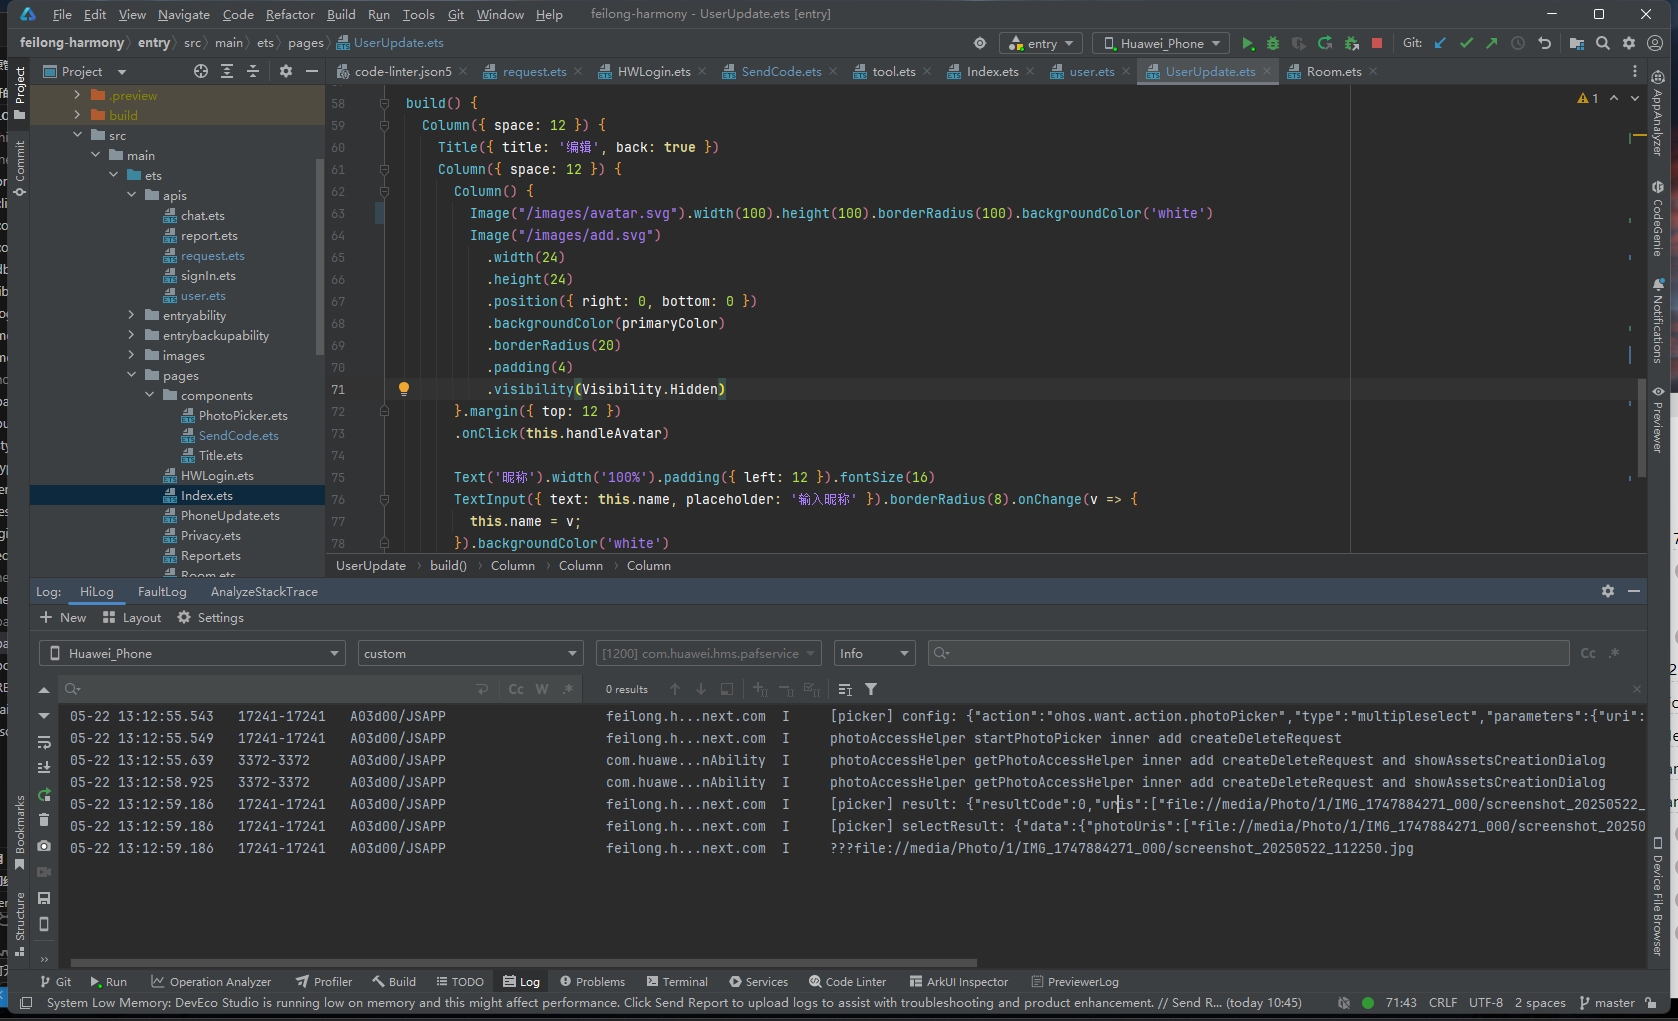Click the filter funnel icon in log search
This screenshot has width=1678, height=1021.
pos(871,689)
